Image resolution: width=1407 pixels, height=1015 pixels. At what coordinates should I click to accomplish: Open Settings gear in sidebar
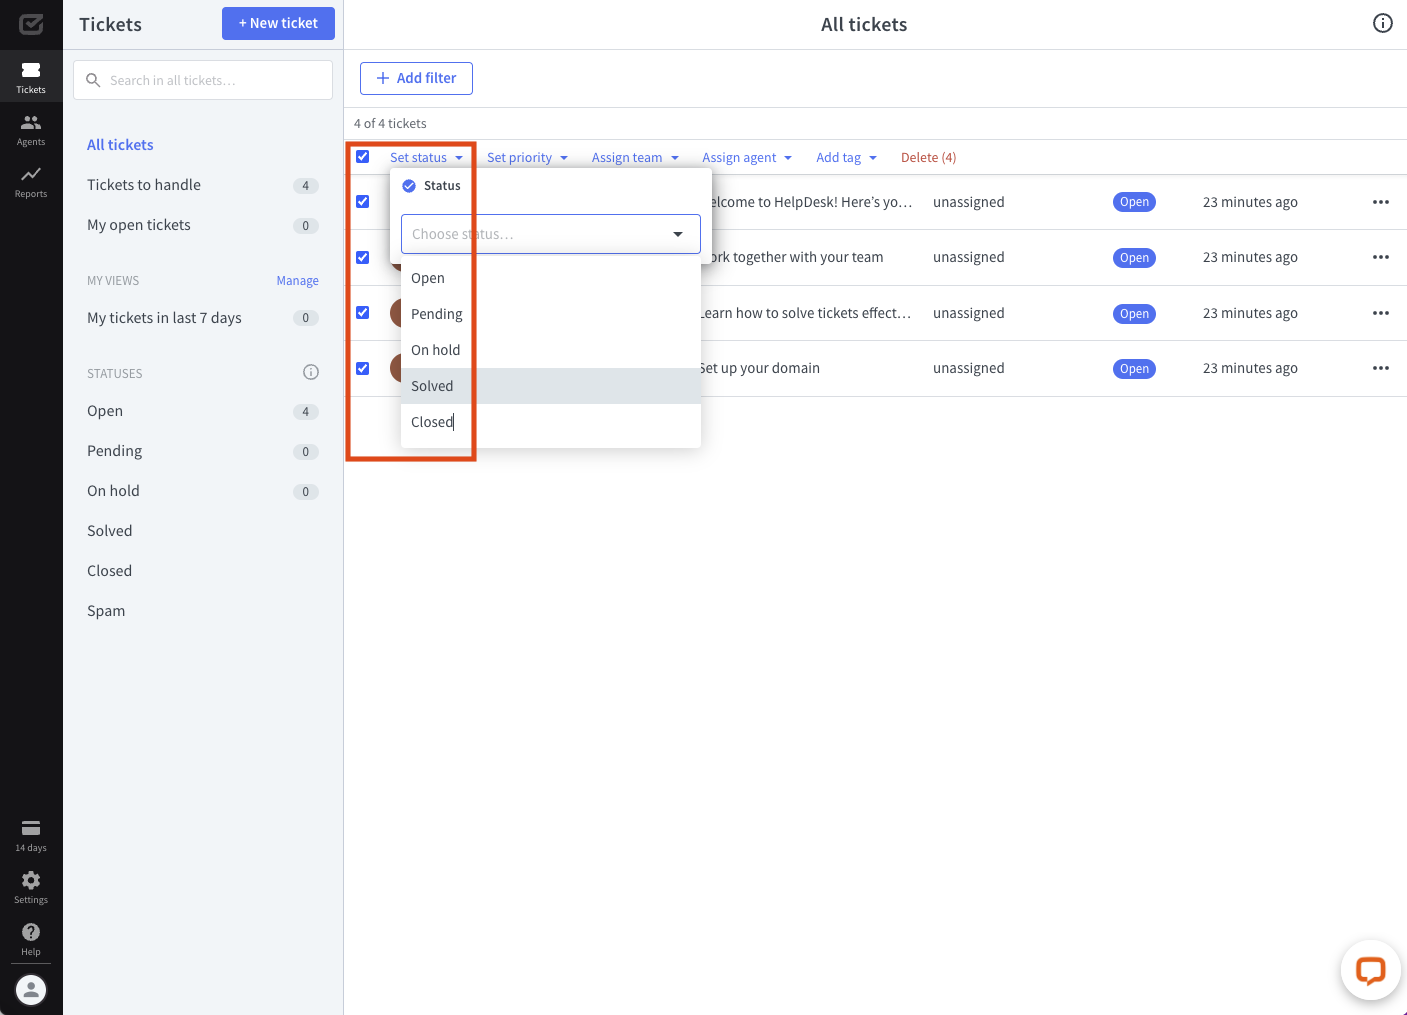tap(31, 887)
